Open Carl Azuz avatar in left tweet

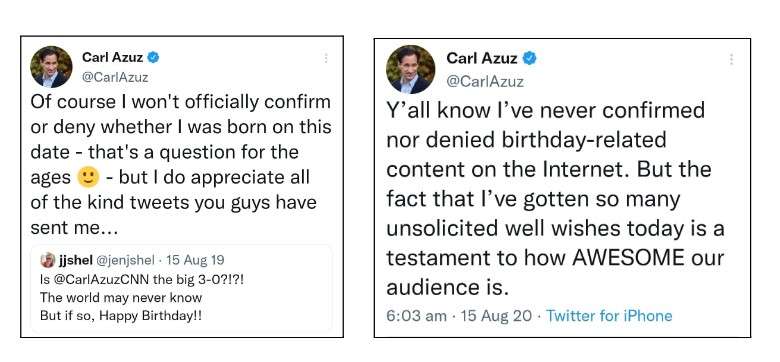click(51, 67)
